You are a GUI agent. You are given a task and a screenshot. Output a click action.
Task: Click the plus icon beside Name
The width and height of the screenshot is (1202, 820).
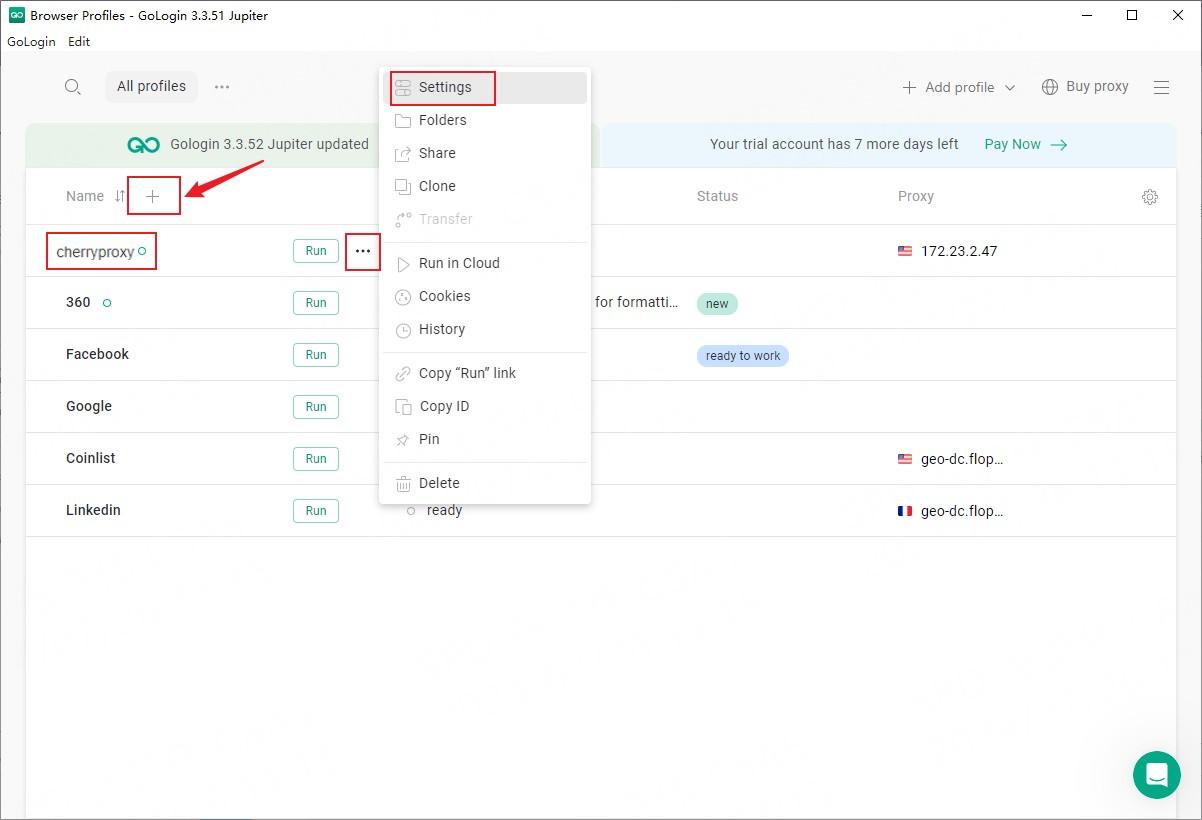[153, 197]
